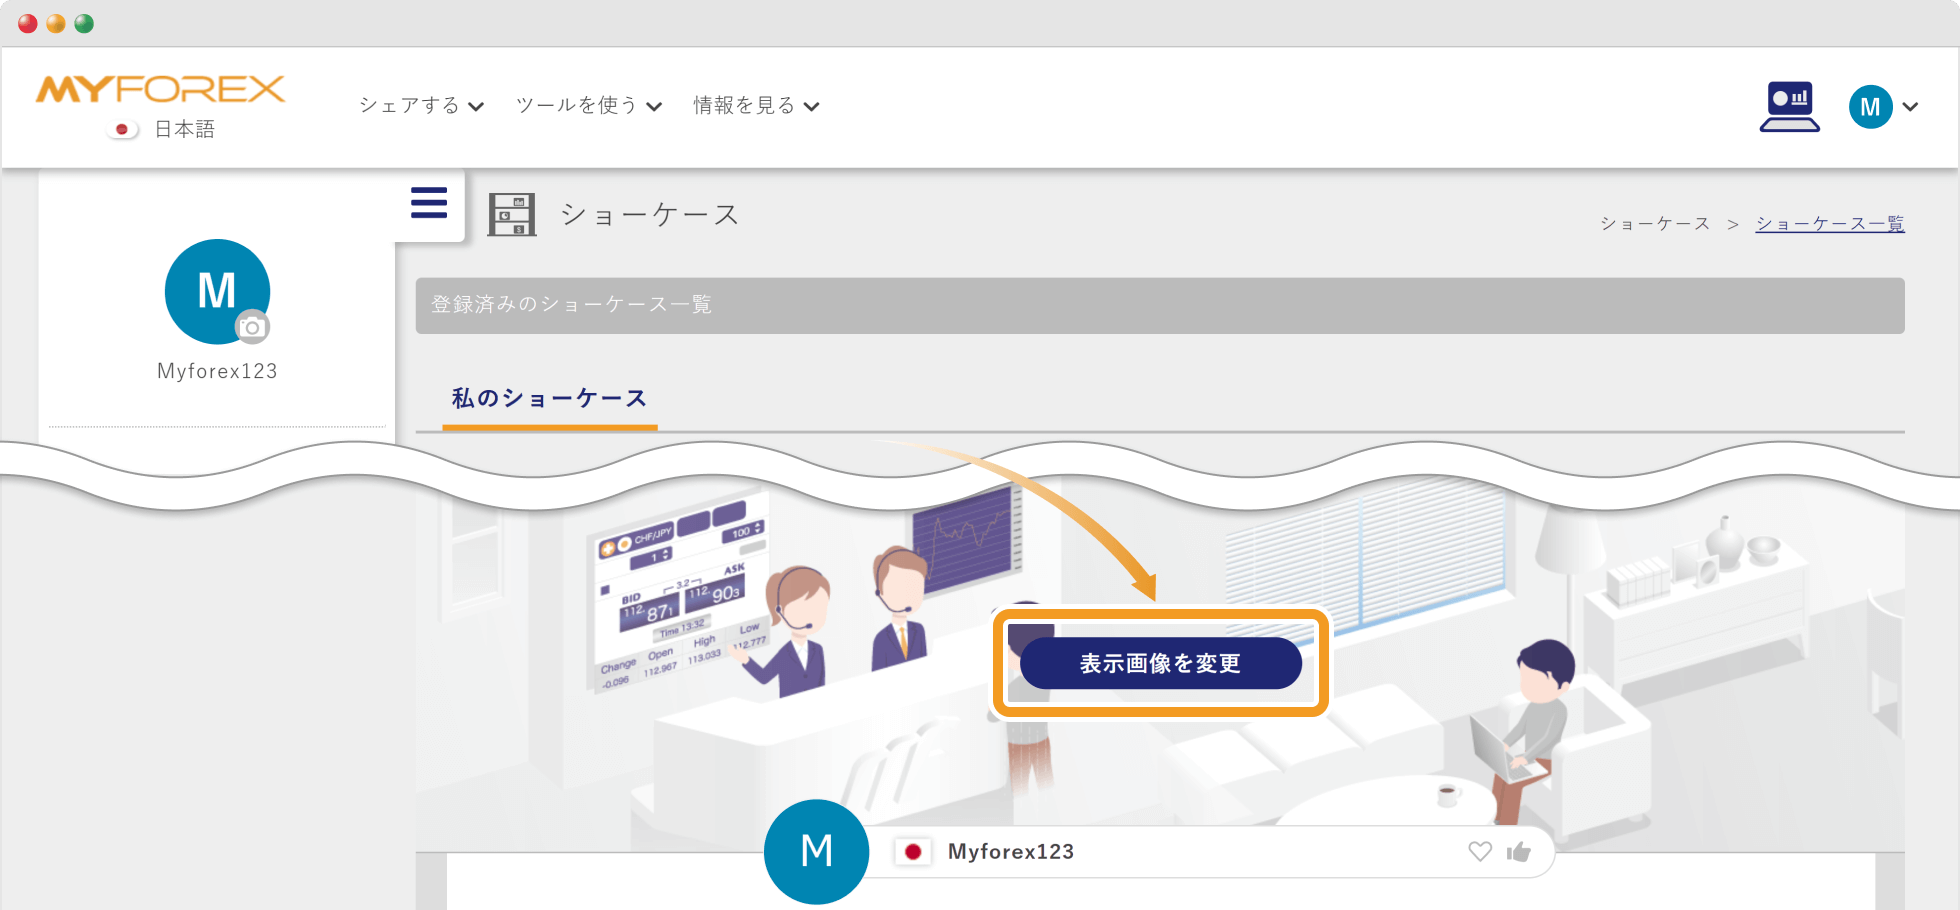Click the Japan flag beside Myforex123 showcase entry
1960x910 pixels.
click(913, 852)
